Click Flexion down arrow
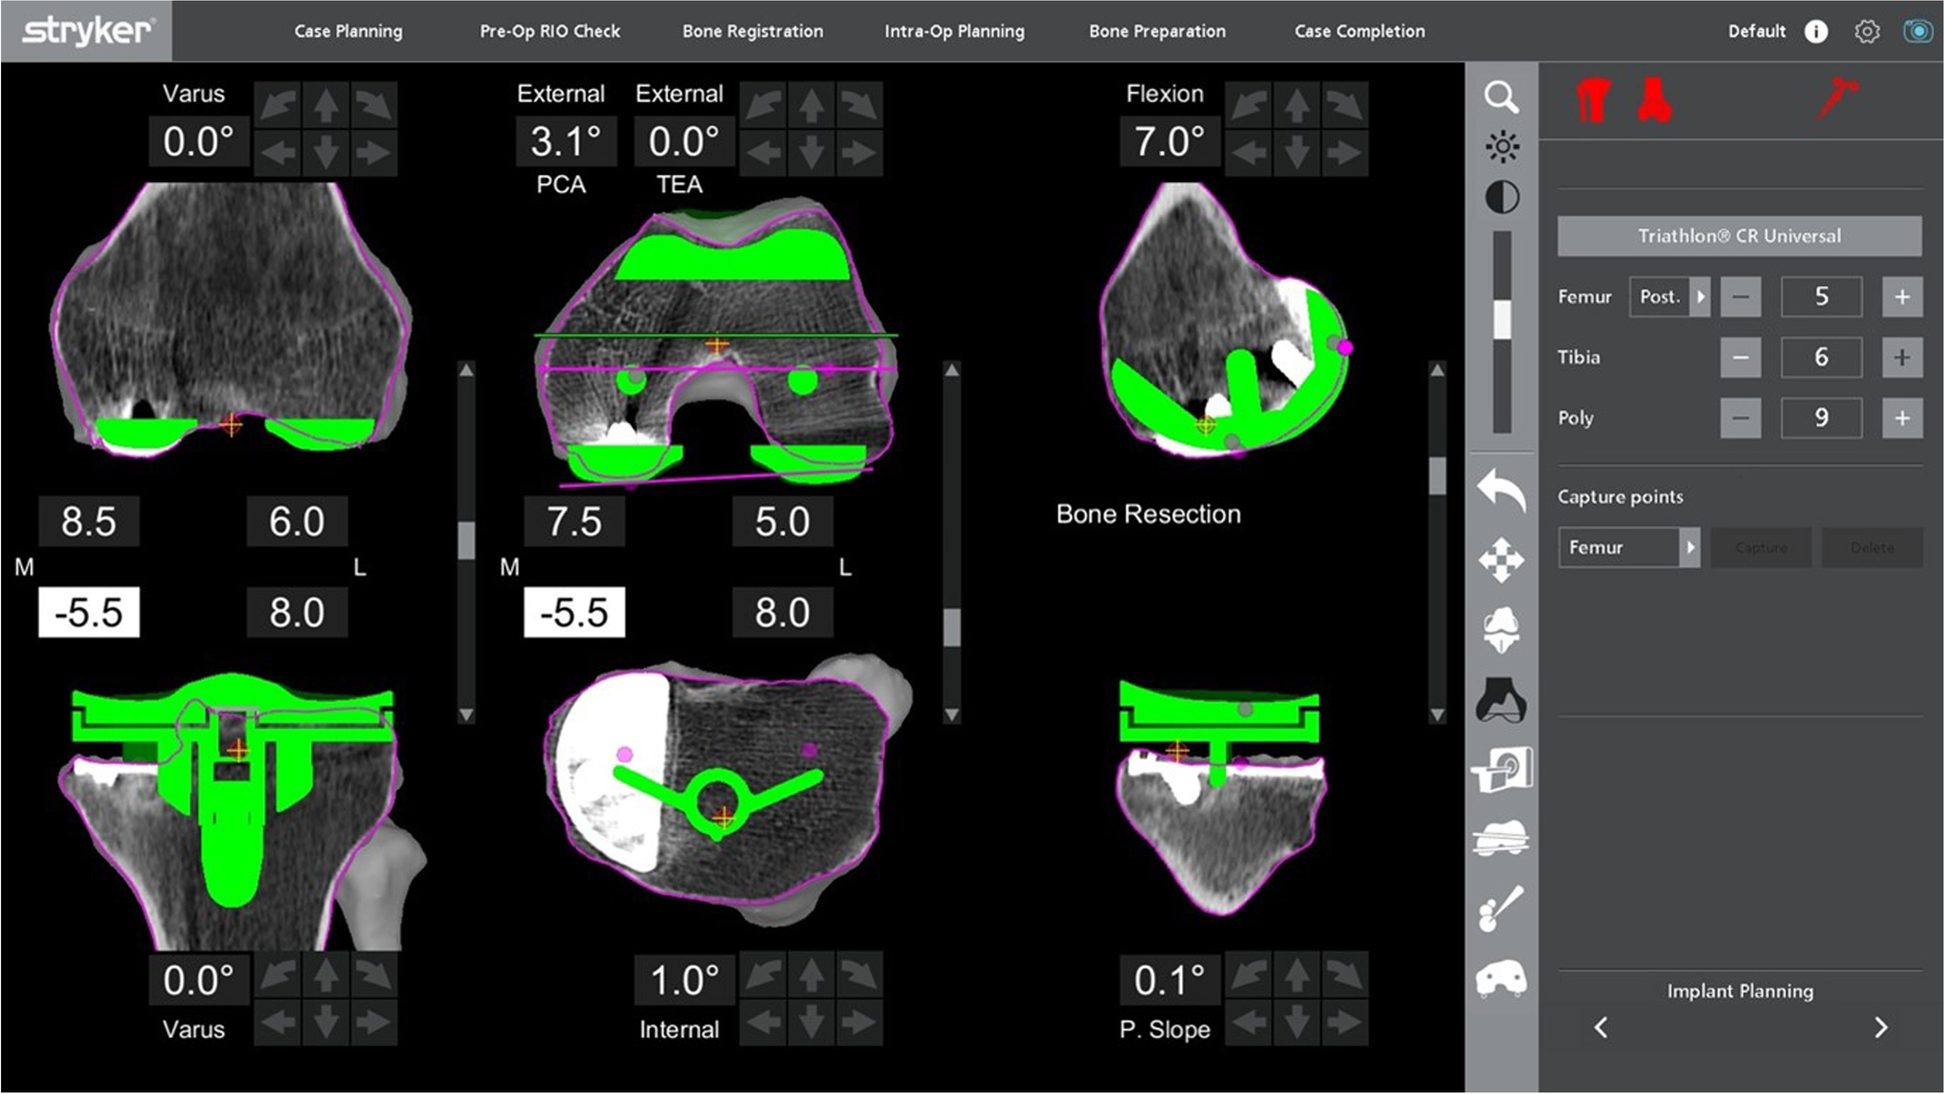Image resolution: width=1944 pixels, height=1094 pixels. pos(1297,153)
